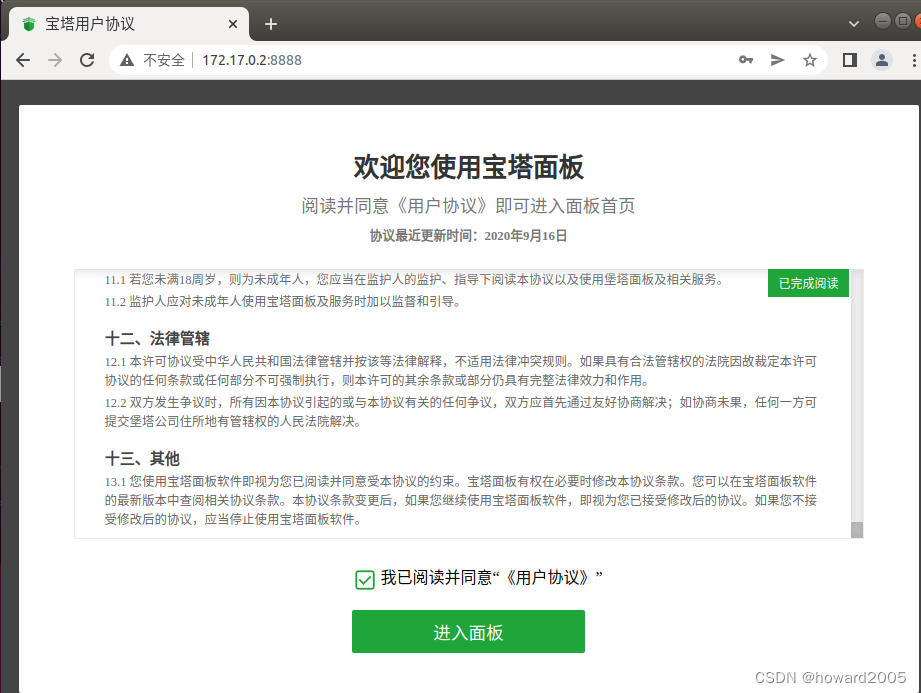The height and width of the screenshot is (693, 921).
Task: Reload the page with the refresh icon
Action: (x=87, y=60)
